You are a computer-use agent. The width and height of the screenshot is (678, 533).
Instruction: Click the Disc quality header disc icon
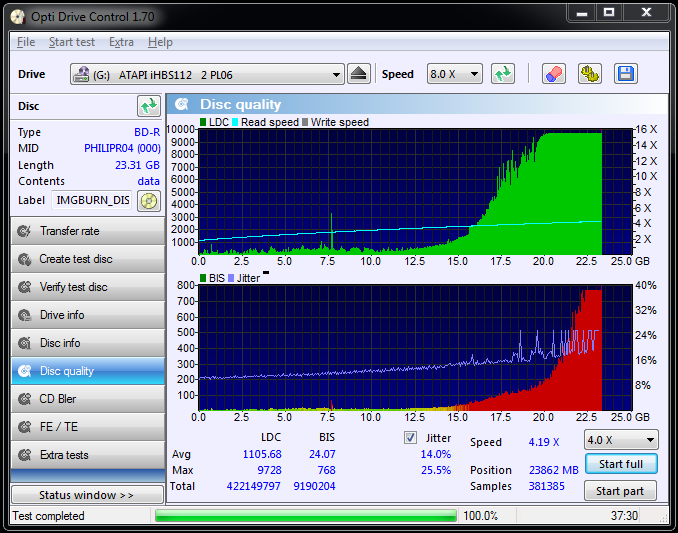[182, 104]
